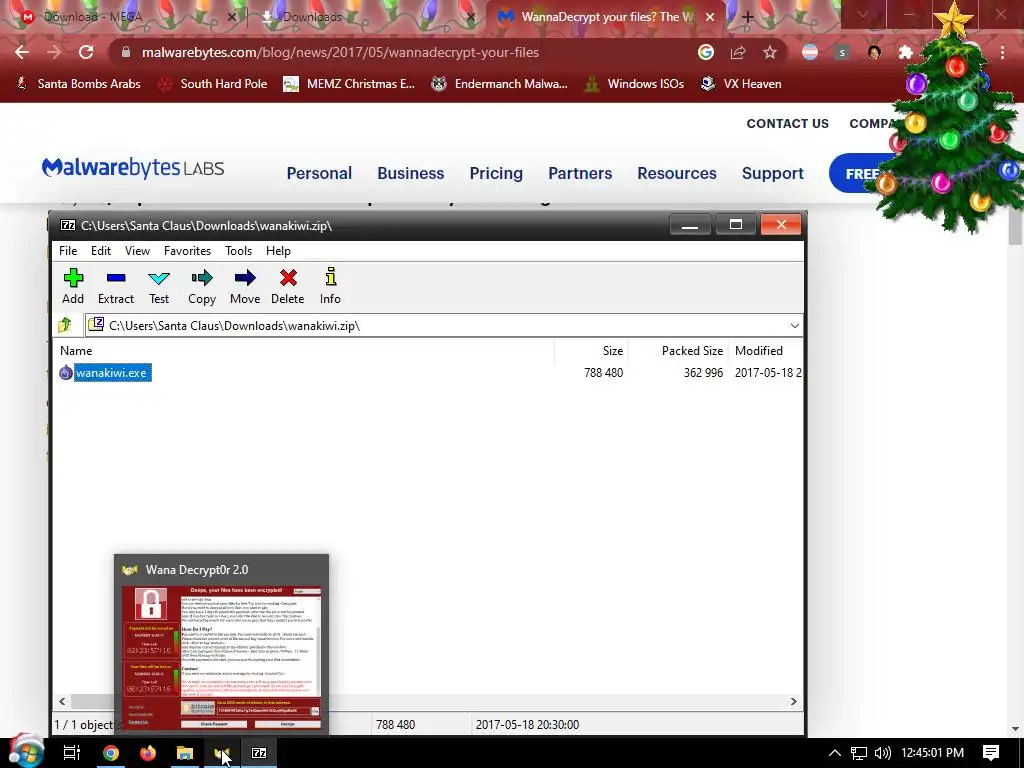The width and height of the screenshot is (1024, 768).
Task: Sort files by Name column header
Action: pyautogui.click(x=305, y=351)
